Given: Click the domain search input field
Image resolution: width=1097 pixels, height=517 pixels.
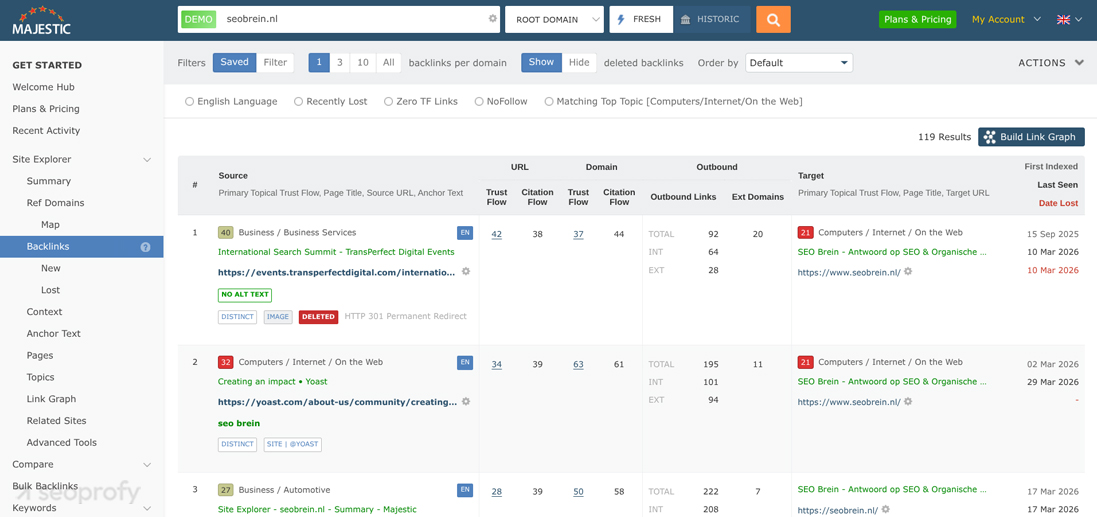Looking at the screenshot, I should click(350, 19).
